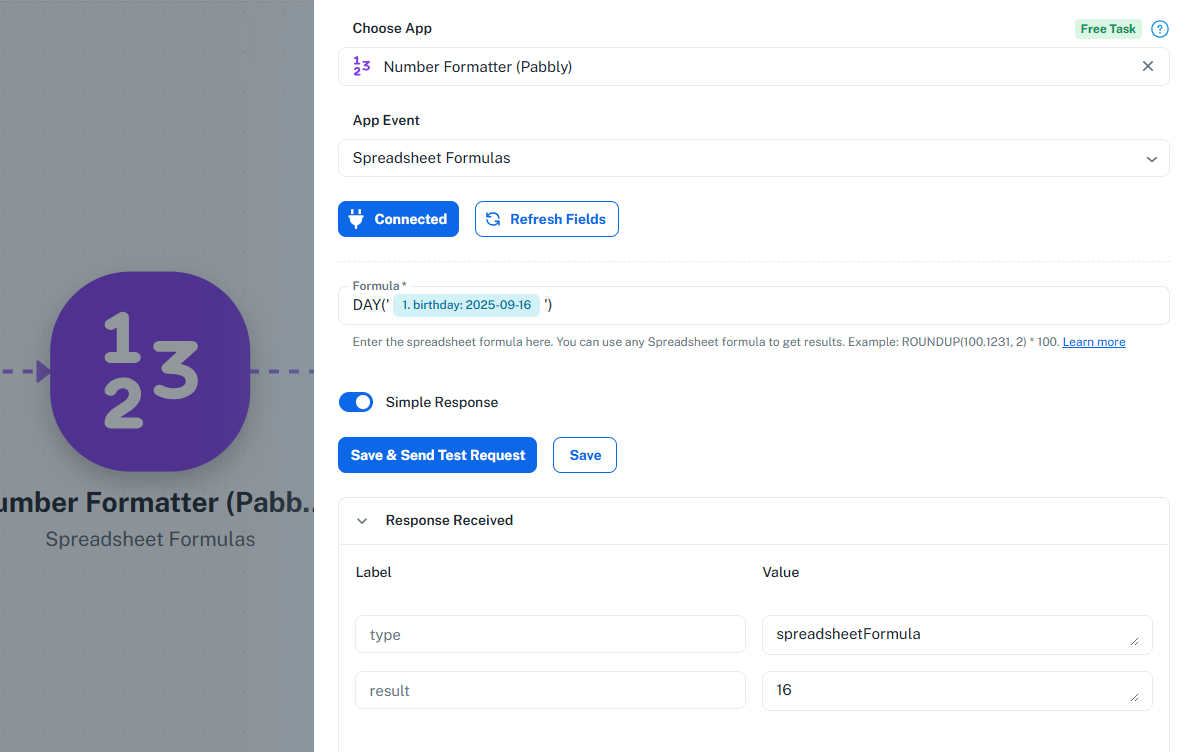The height and width of the screenshot is (752, 1184).
Task: Click the large purple Number Formatter step icon
Action: (x=150, y=371)
